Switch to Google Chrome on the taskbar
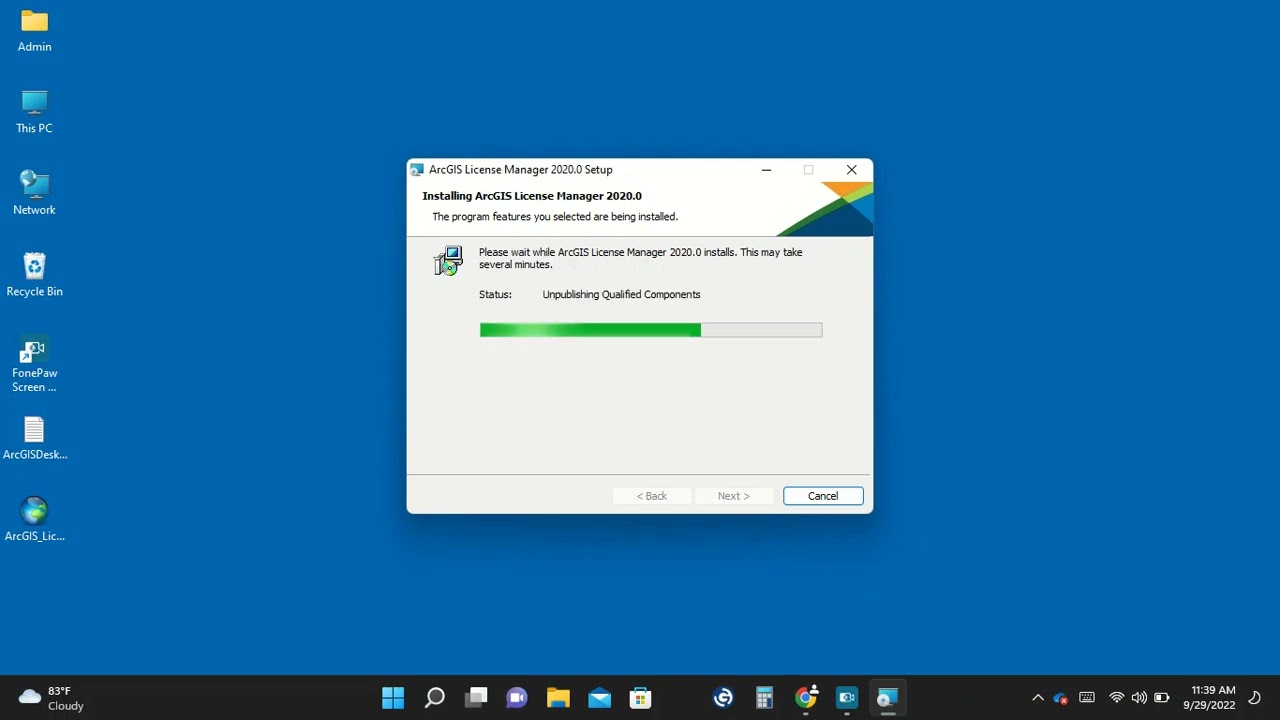This screenshot has height=720, width=1280. (806, 698)
